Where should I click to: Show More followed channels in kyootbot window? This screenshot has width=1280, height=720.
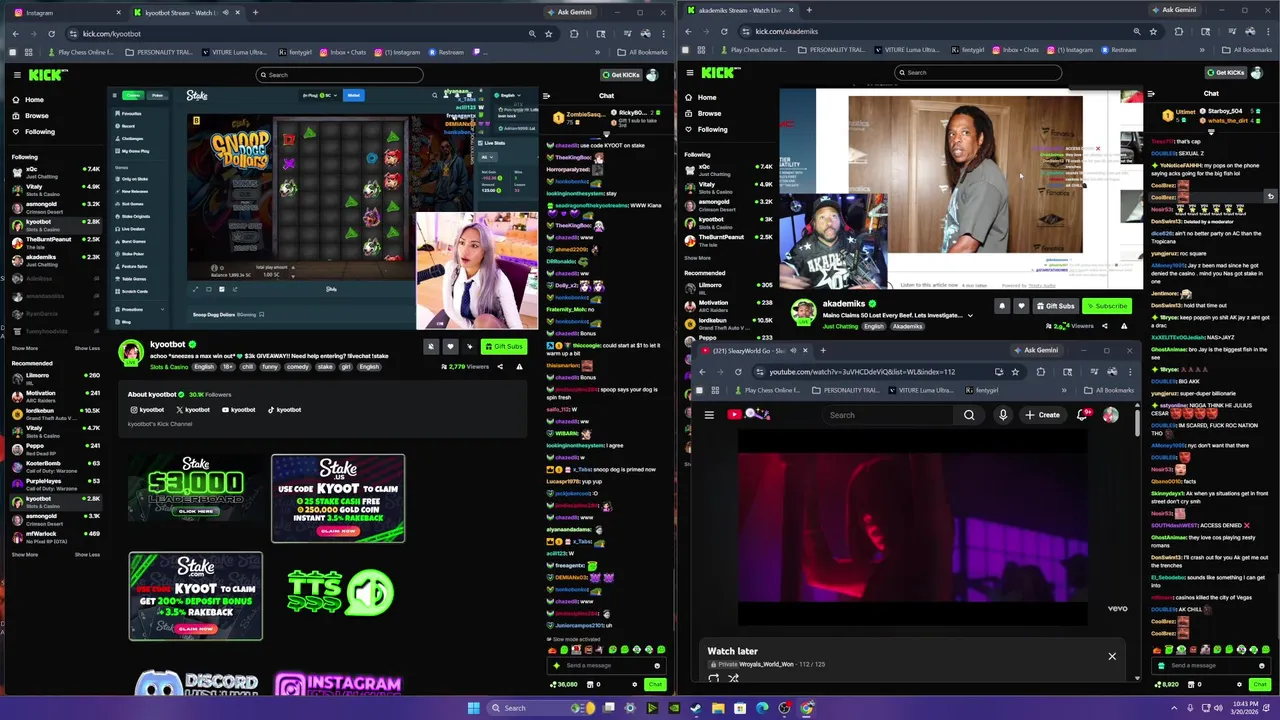(25, 348)
